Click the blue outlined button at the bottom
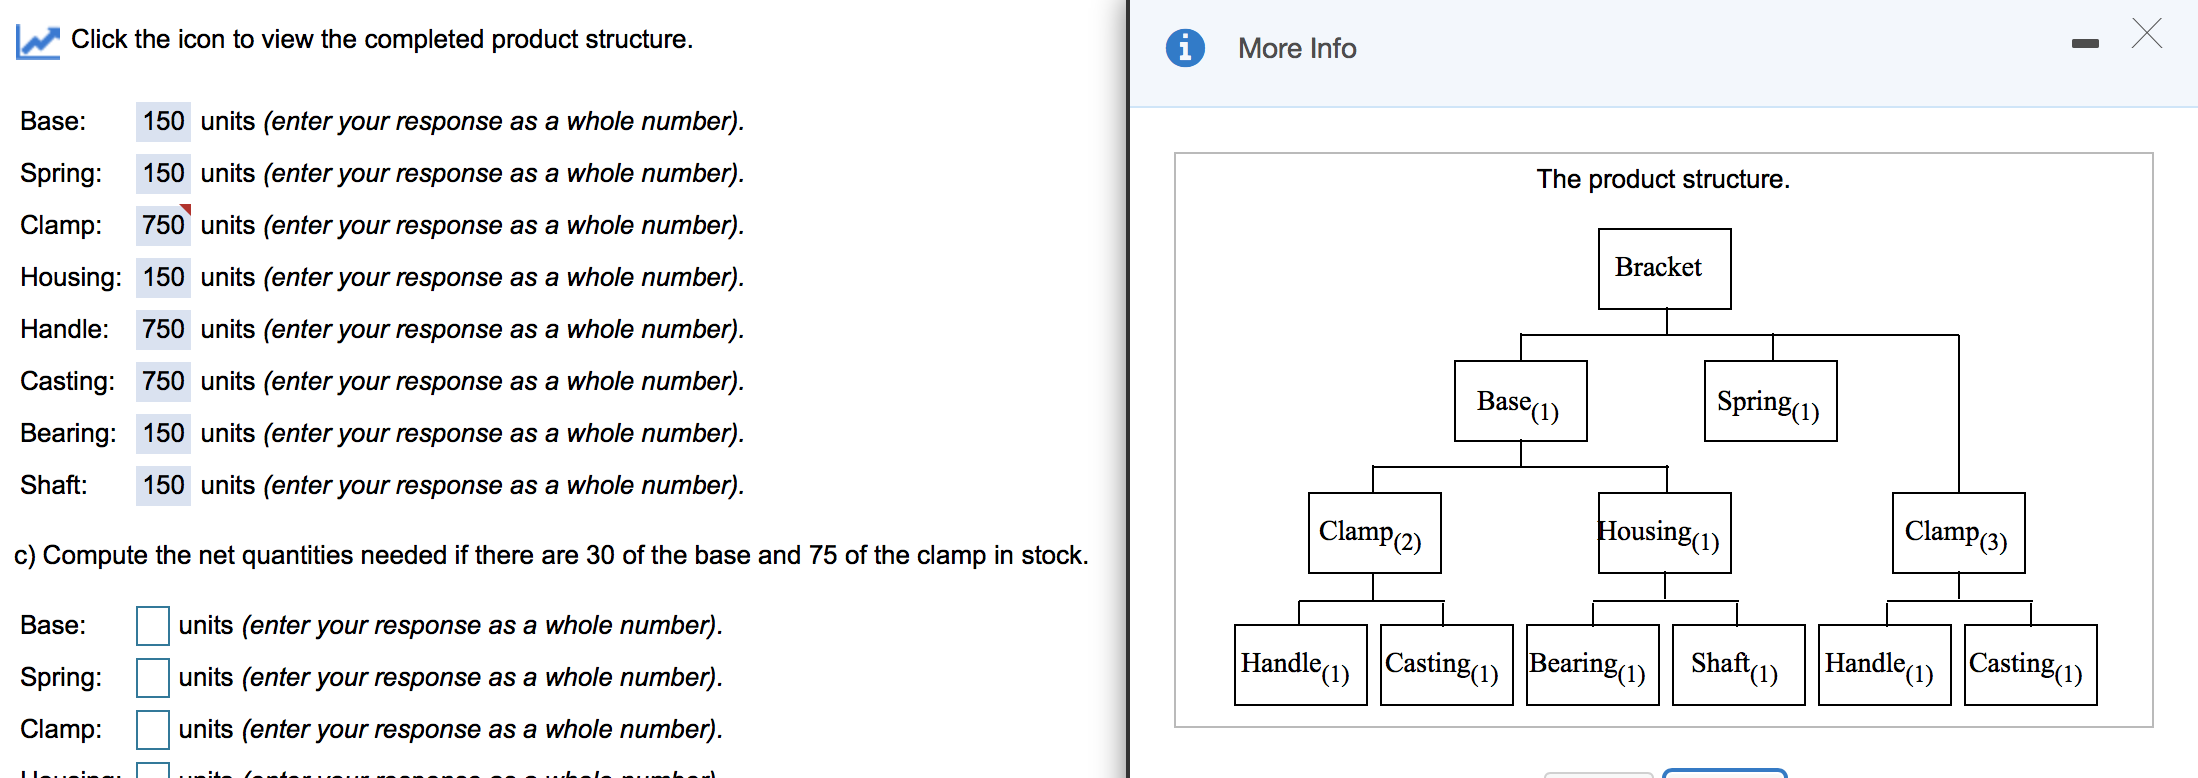Viewport: 2198px width, 778px height. (x=1726, y=775)
